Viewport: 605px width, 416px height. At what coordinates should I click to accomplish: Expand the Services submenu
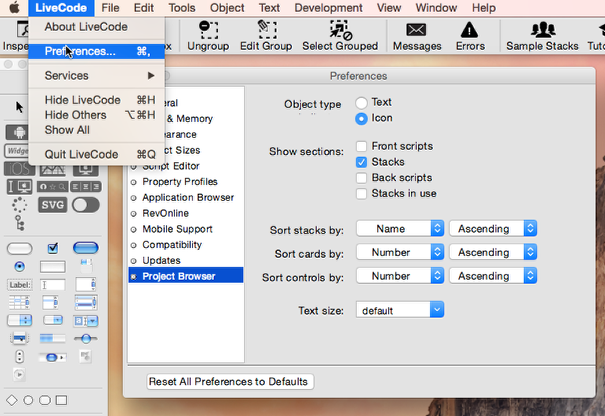coord(96,76)
